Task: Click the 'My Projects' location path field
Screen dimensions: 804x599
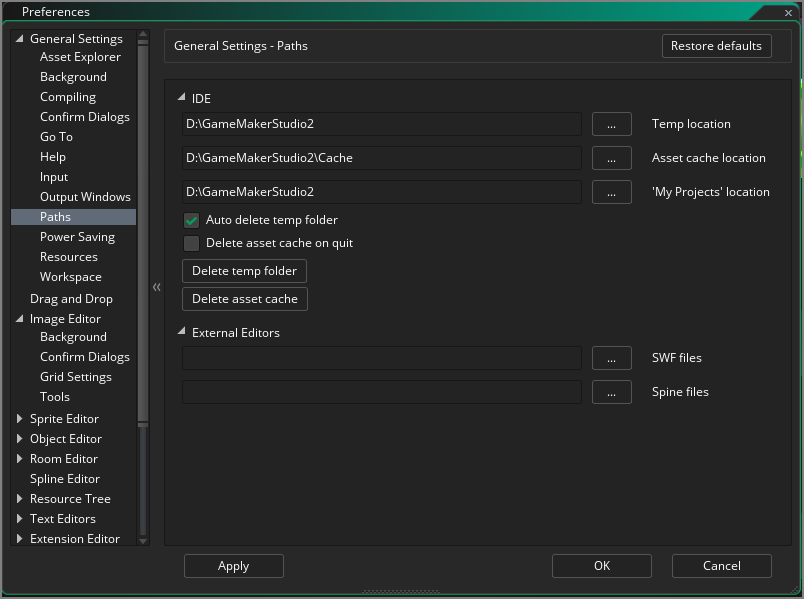Action: (x=381, y=192)
